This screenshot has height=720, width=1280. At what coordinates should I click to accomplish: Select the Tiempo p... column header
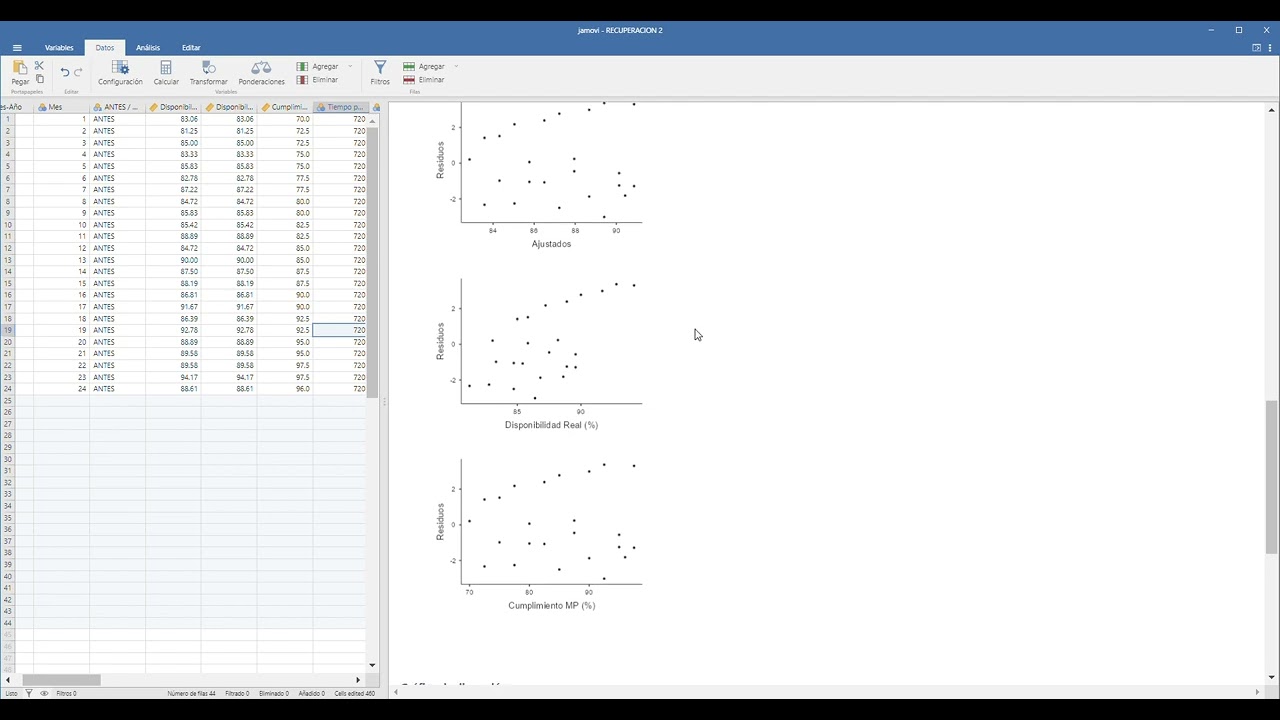coord(340,107)
